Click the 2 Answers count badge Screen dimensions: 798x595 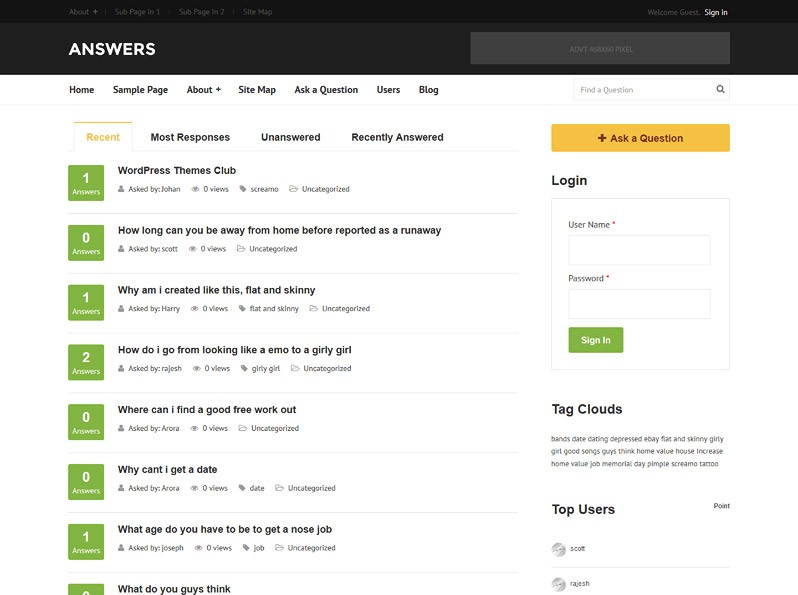coord(86,362)
